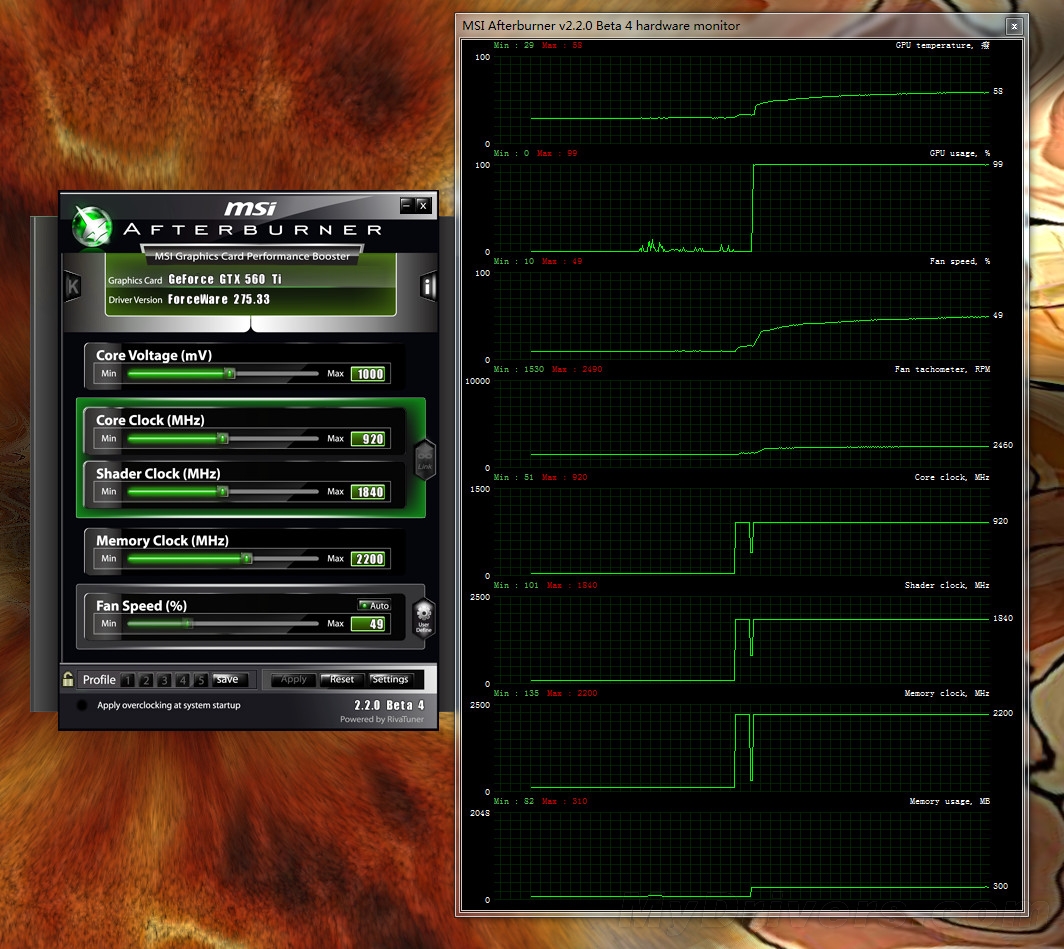Image resolution: width=1064 pixels, height=949 pixels.
Task: Select profile slot 1
Action: click(x=127, y=680)
